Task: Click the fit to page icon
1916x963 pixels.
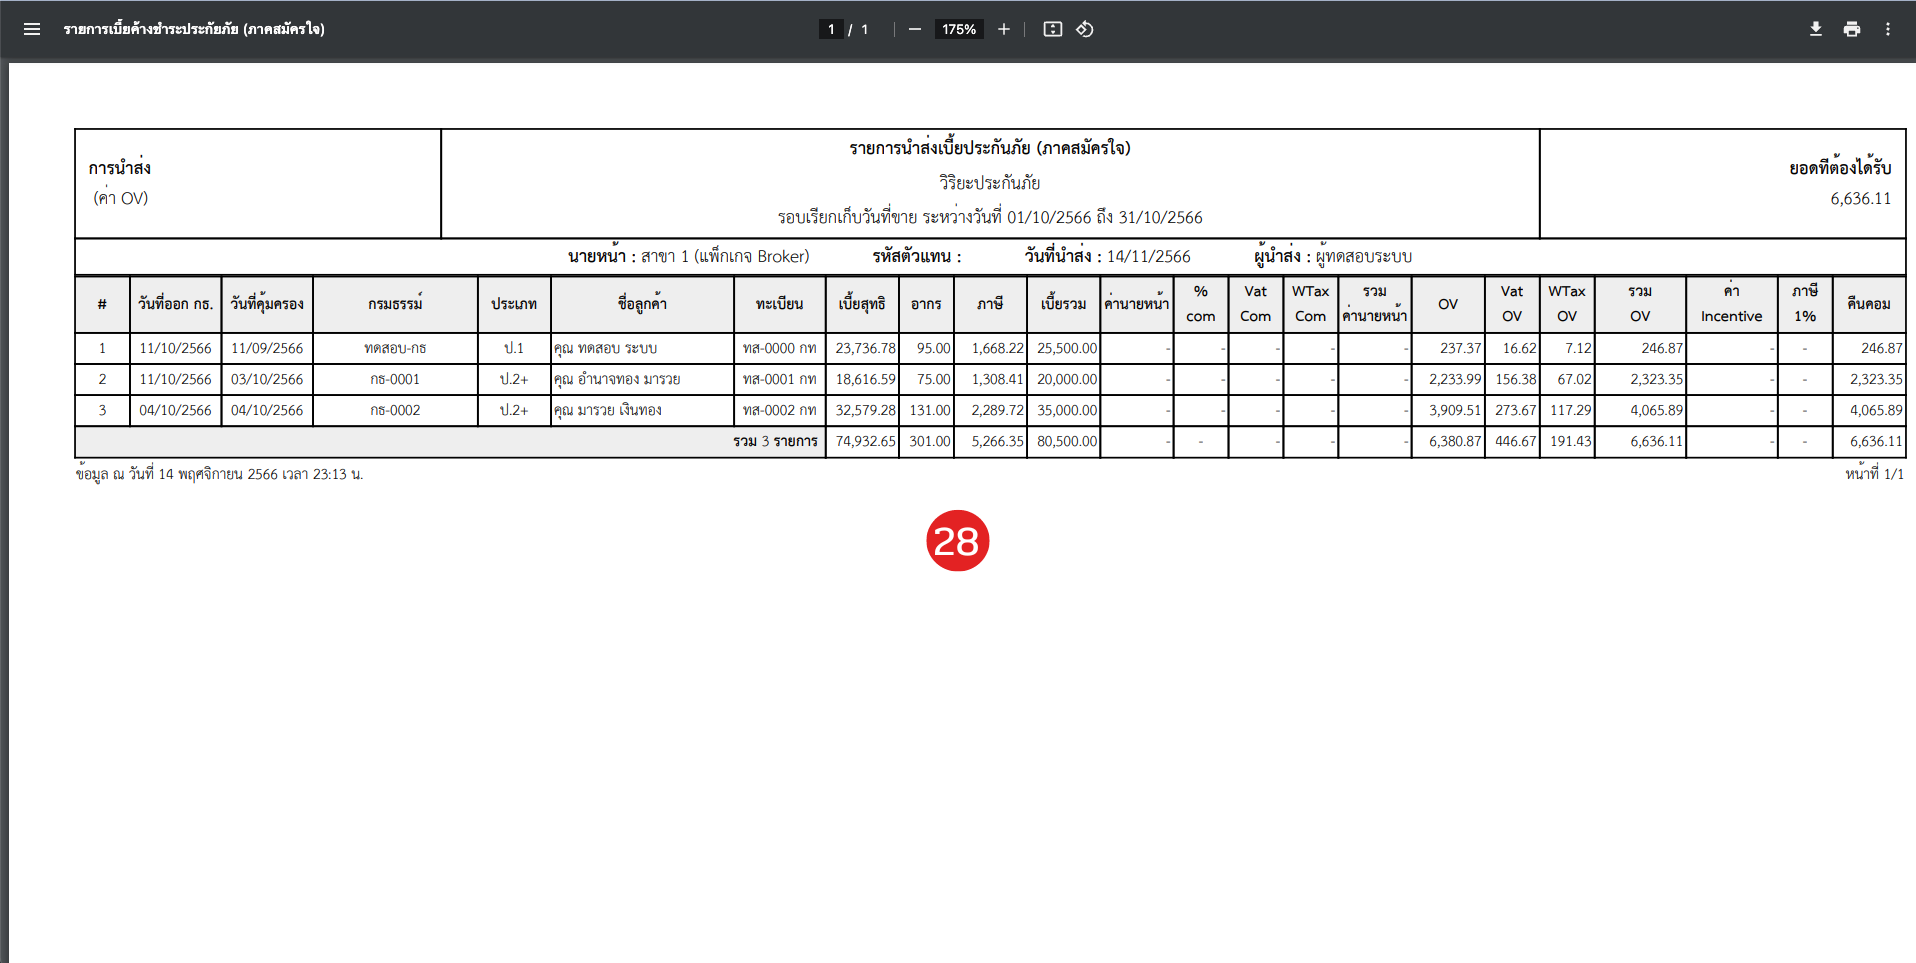Action: (x=1052, y=29)
